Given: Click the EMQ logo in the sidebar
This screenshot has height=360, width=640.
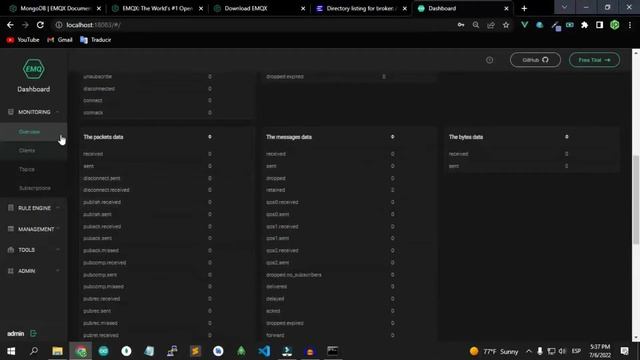Looking at the screenshot, I should tap(33, 69).
